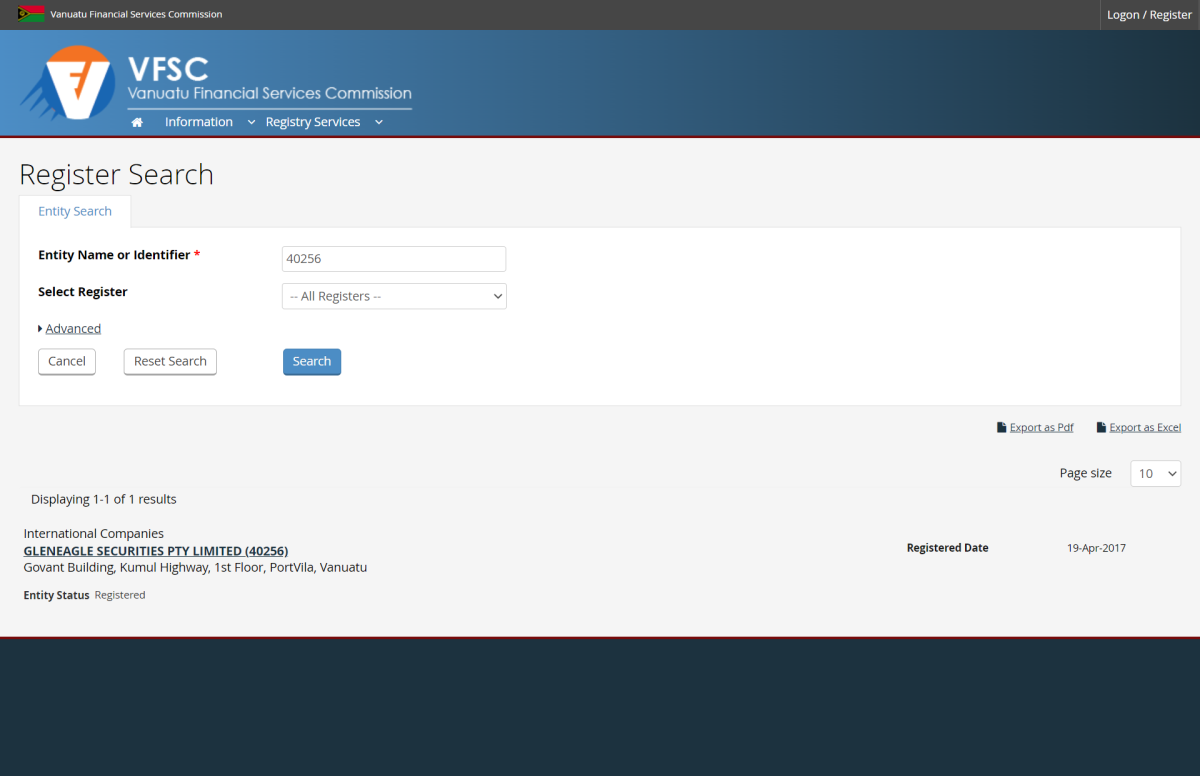1200x776 pixels.
Task: Click Vanuatu Financial Services Commission header text
Action: point(136,14)
